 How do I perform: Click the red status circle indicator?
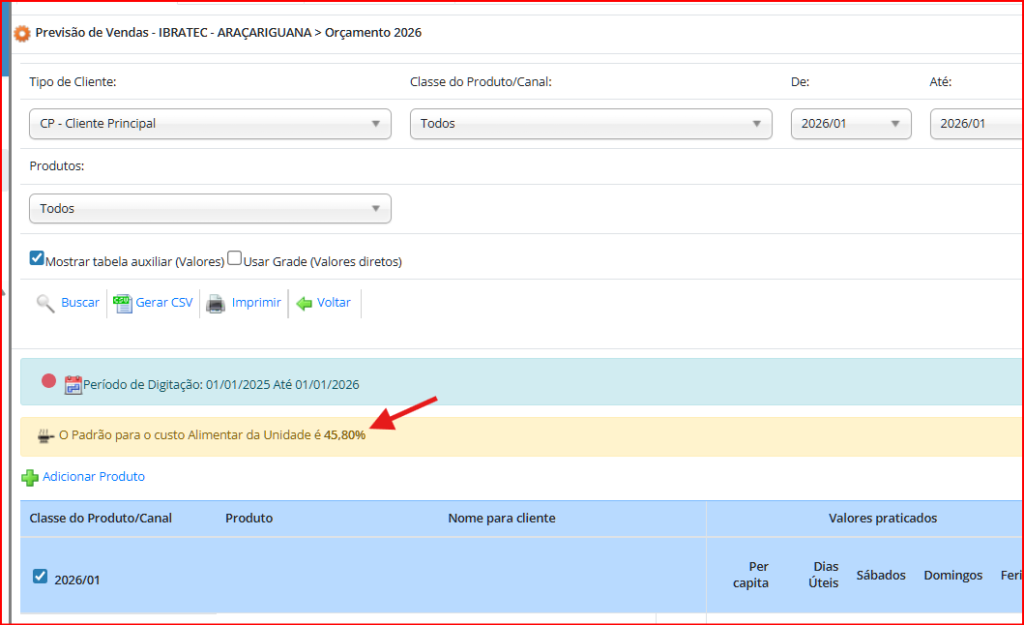48,381
